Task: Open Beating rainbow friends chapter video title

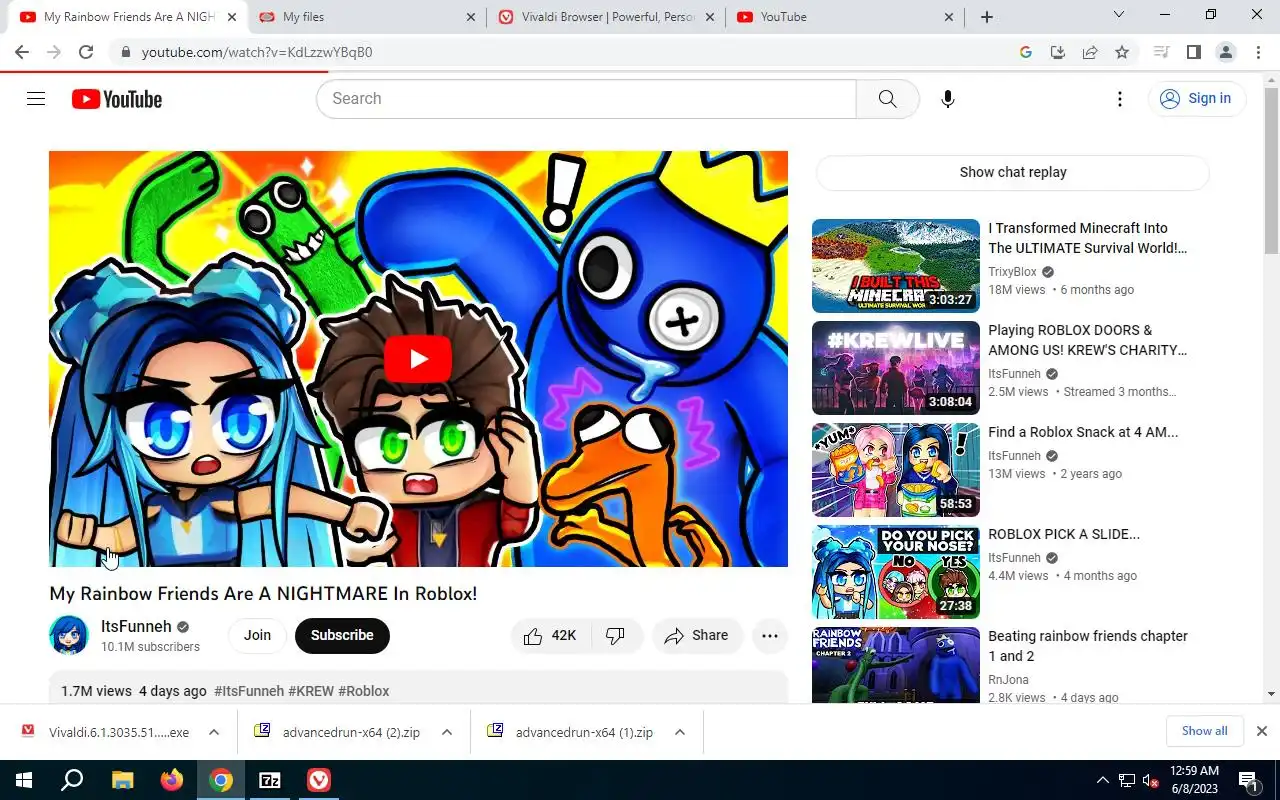Action: (x=1088, y=646)
